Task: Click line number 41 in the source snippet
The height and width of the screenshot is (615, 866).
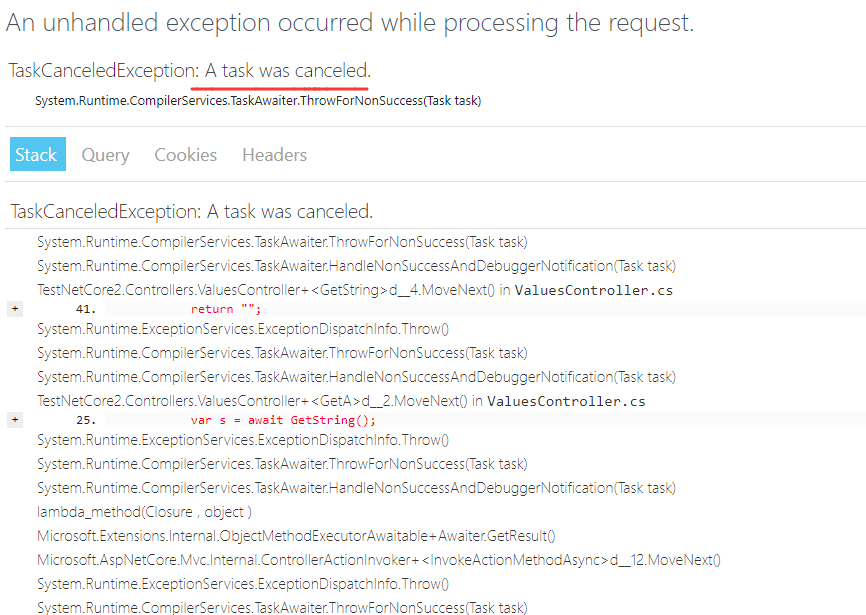Action: (85, 309)
